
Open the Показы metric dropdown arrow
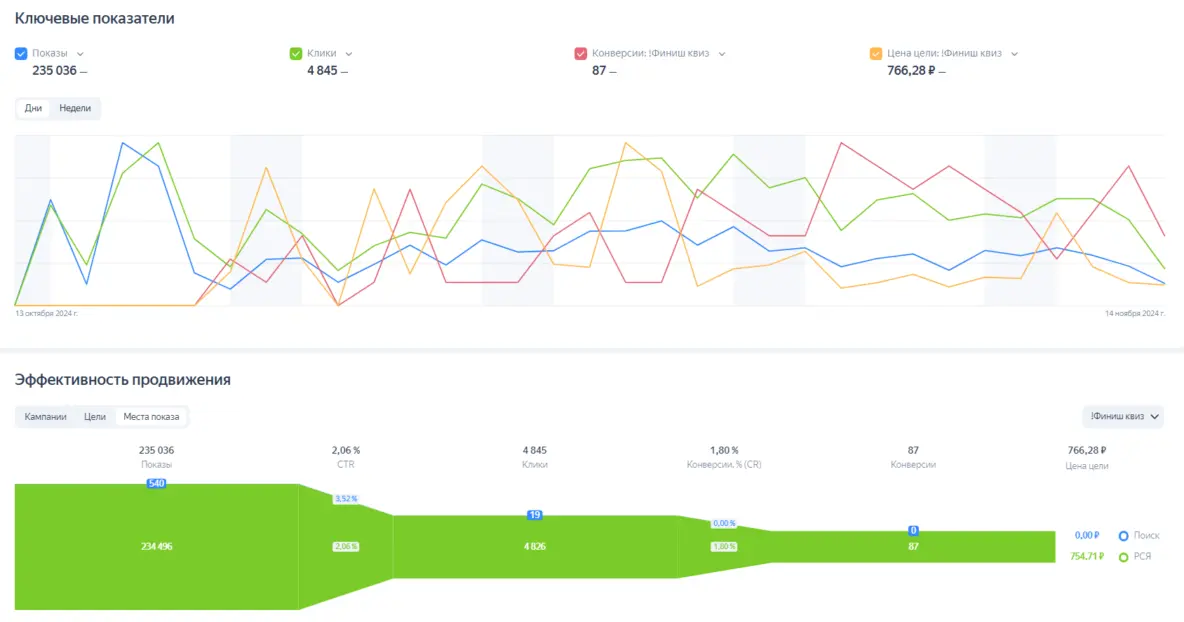(x=80, y=54)
